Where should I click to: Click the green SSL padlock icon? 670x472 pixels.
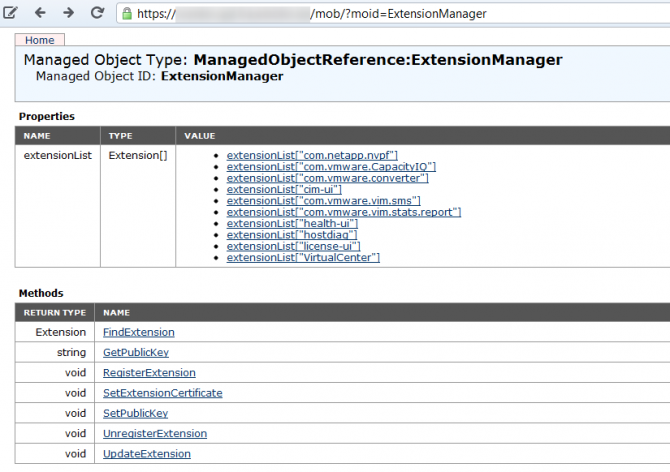(x=126, y=14)
